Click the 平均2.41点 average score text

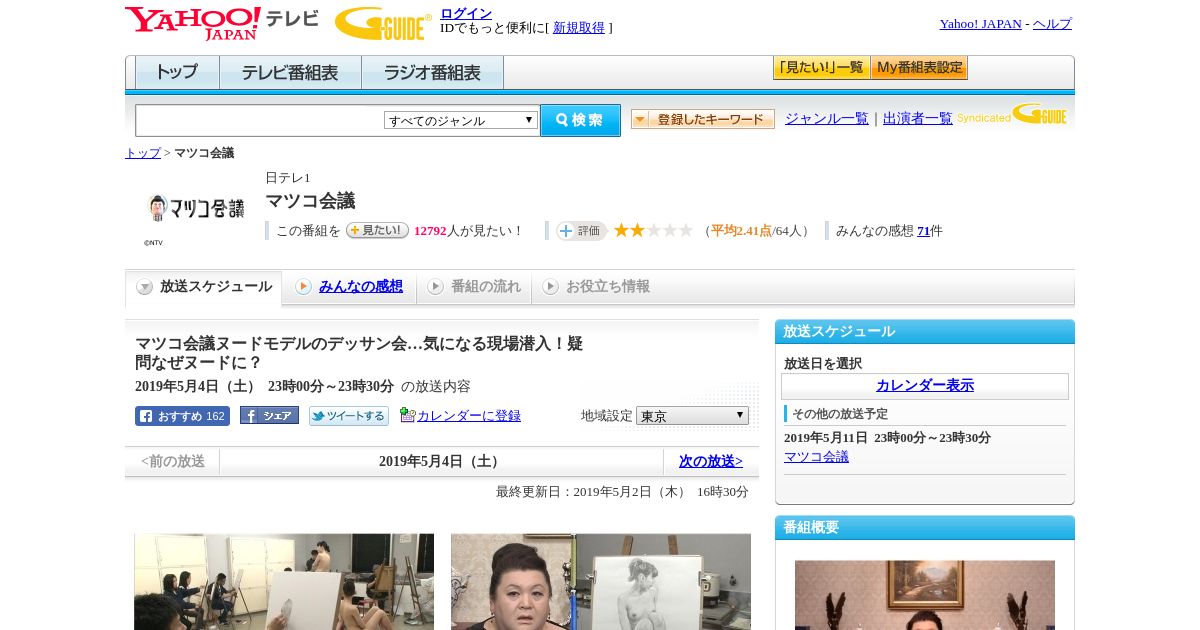(x=741, y=231)
